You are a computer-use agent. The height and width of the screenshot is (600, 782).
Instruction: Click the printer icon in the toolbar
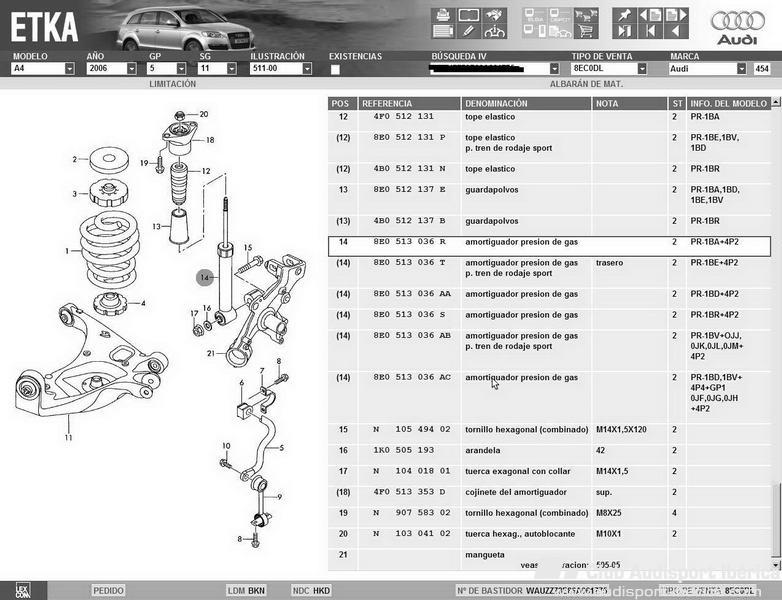442,15
